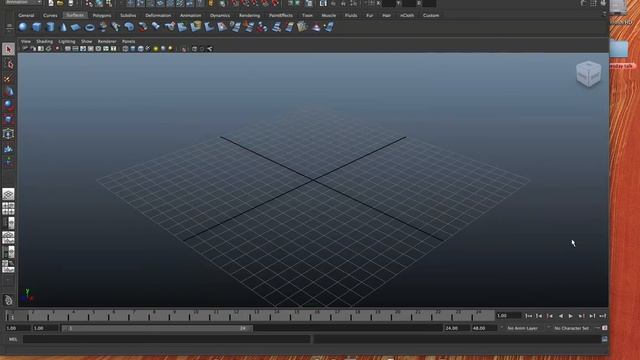Switch to Hypershade/Persp layout
The width and height of the screenshot is (640, 360).
(9, 252)
